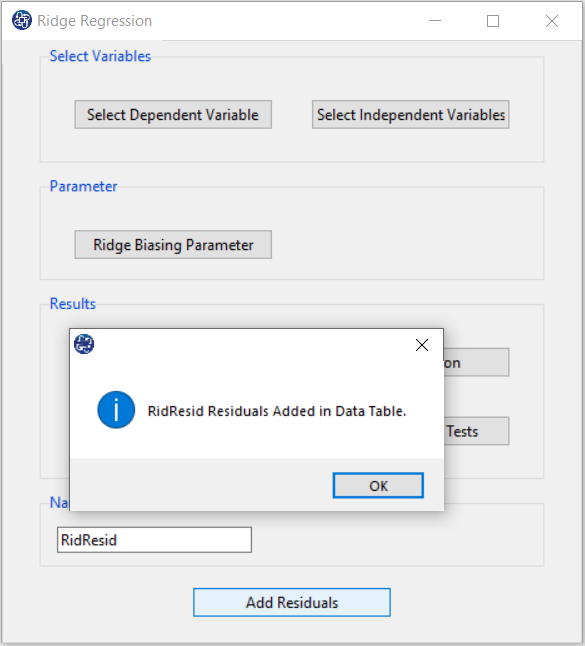Focus the RidResid name text field

154,540
